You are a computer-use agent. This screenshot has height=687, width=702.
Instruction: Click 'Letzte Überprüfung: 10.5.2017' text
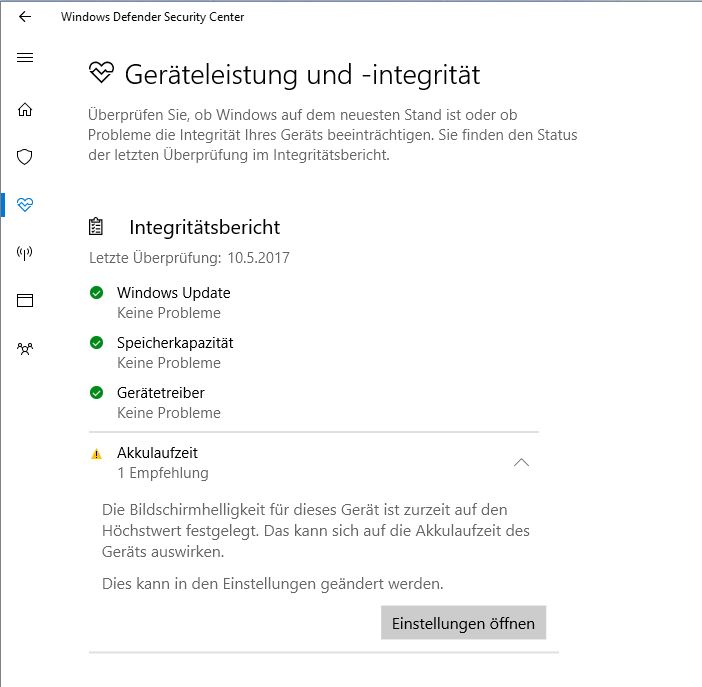[189, 258]
